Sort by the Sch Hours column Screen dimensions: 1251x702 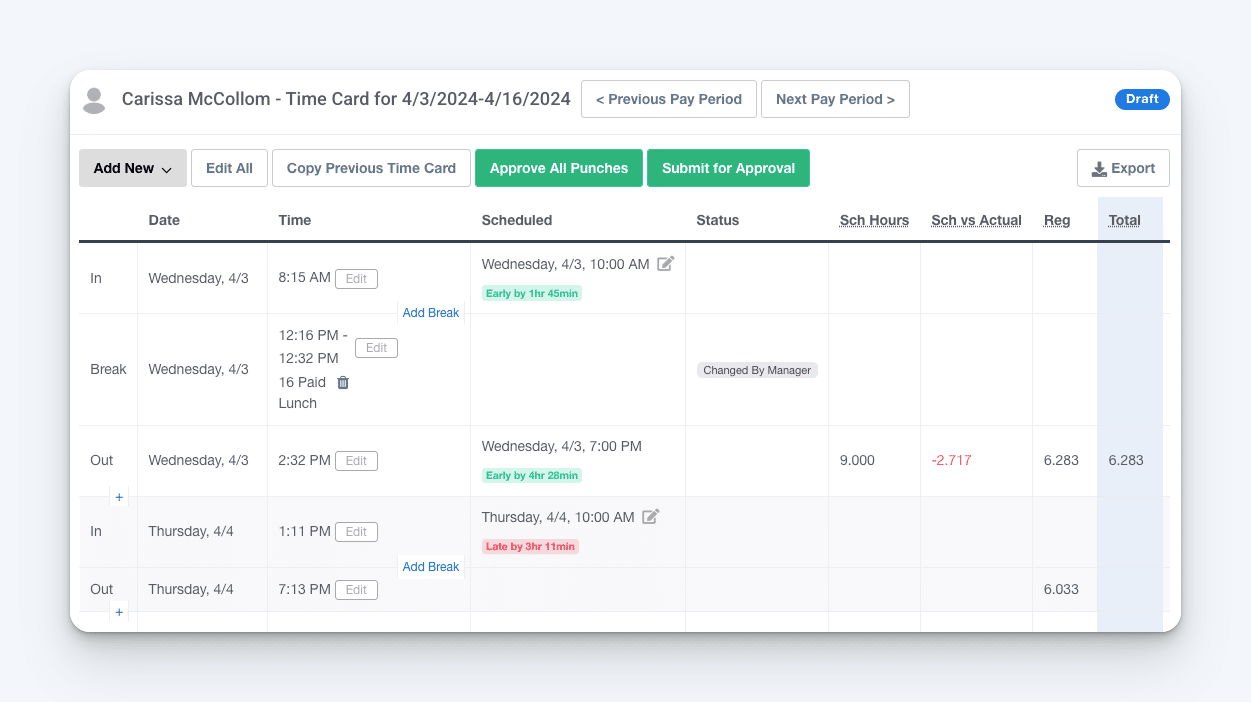click(874, 220)
